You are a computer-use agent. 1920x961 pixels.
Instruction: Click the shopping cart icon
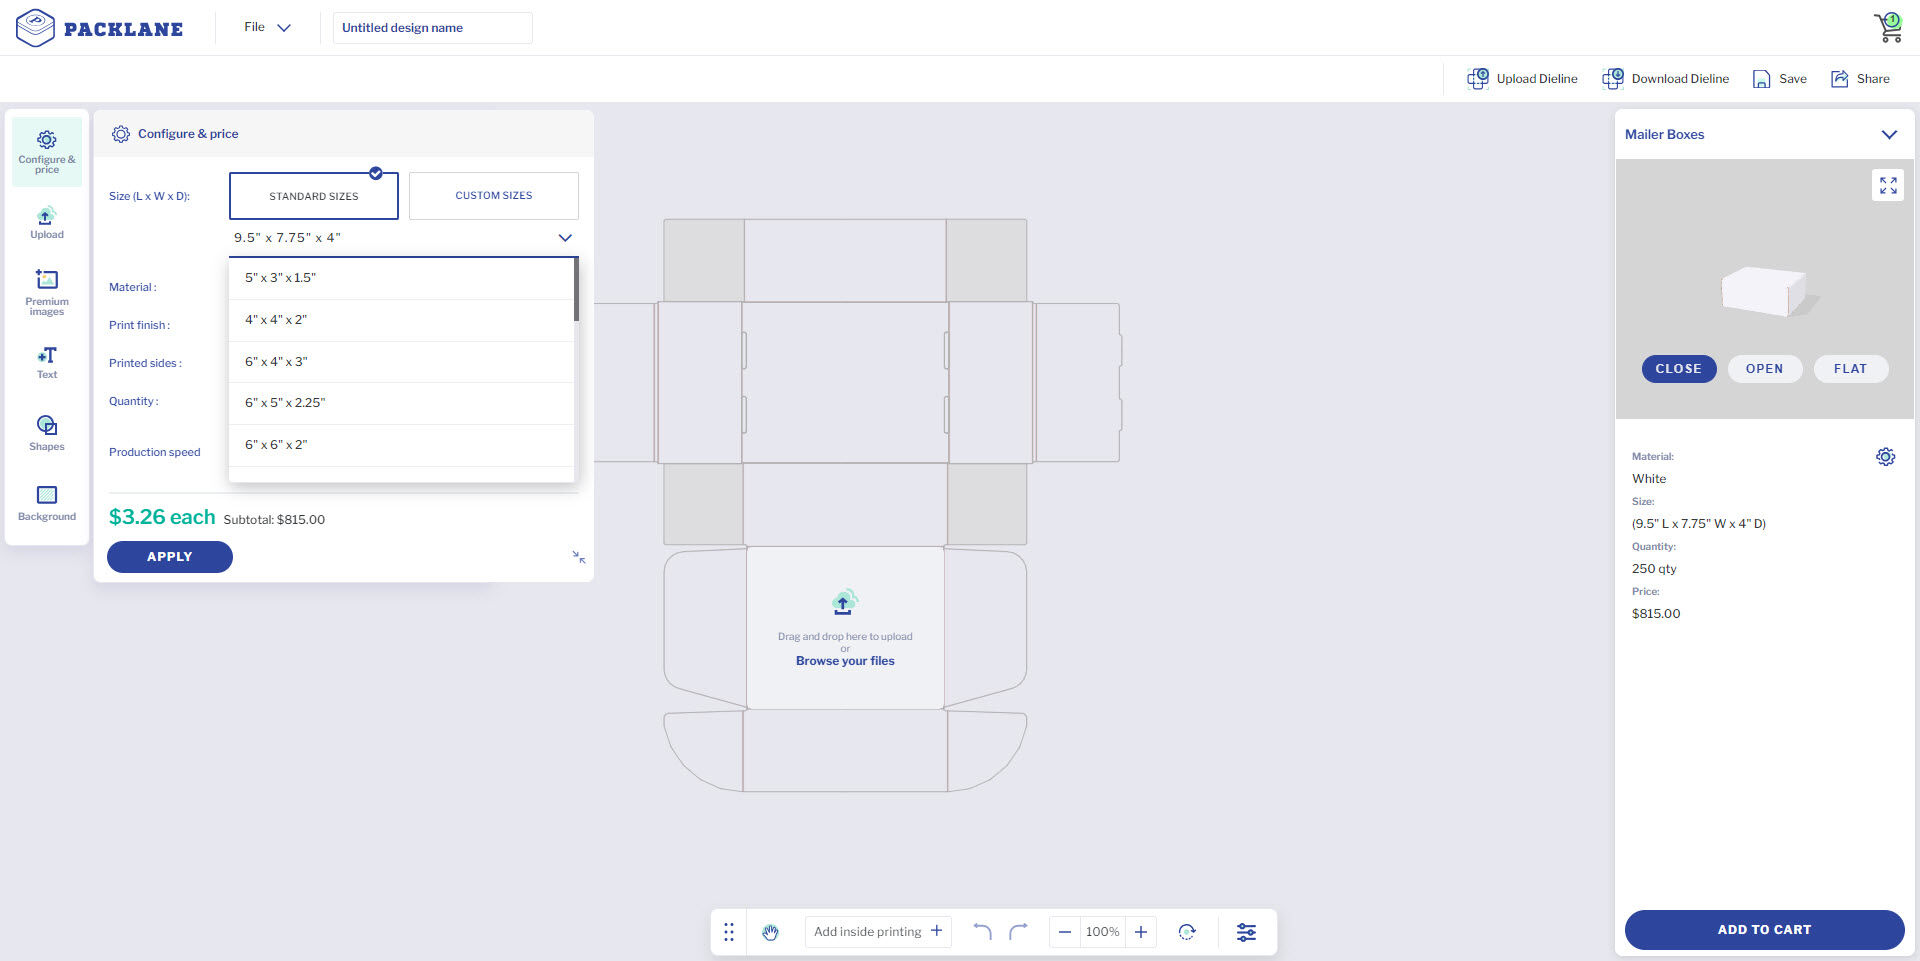1888,27
